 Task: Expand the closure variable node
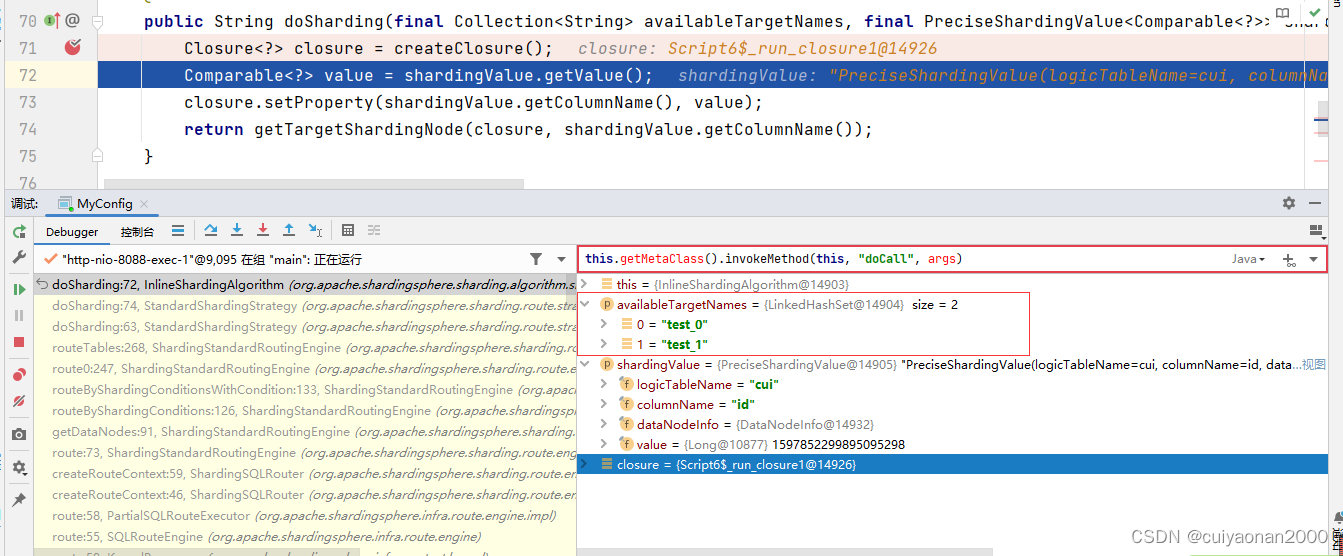585,465
